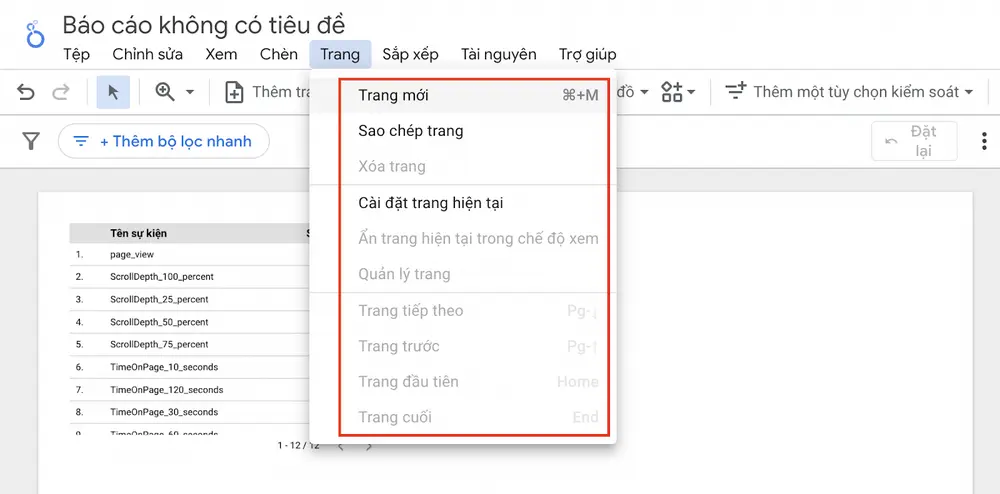Open the Tài nguyên menu

tap(499, 54)
